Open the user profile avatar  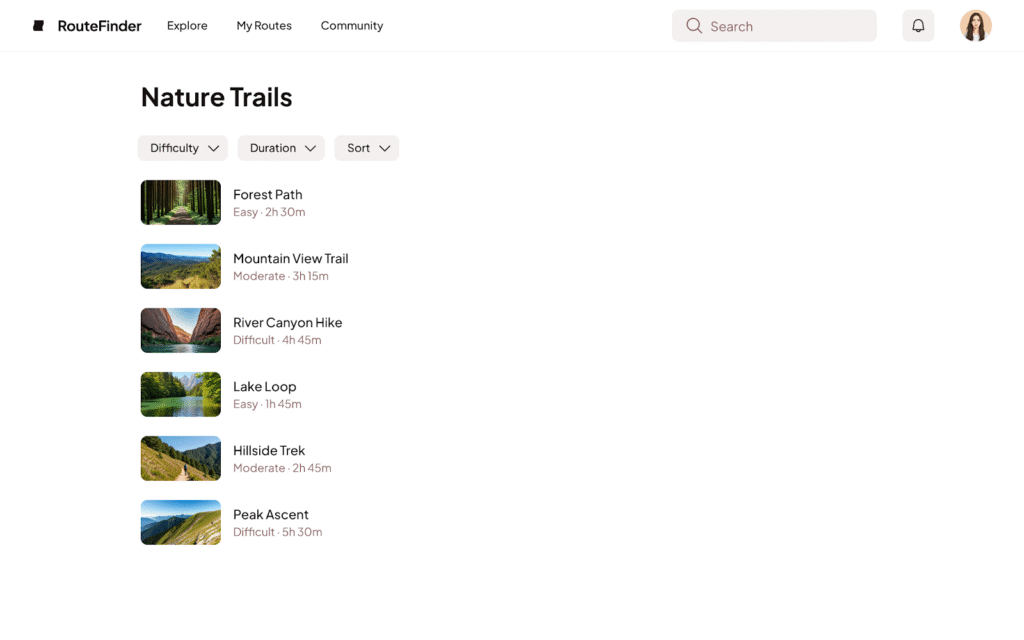click(975, 26)
